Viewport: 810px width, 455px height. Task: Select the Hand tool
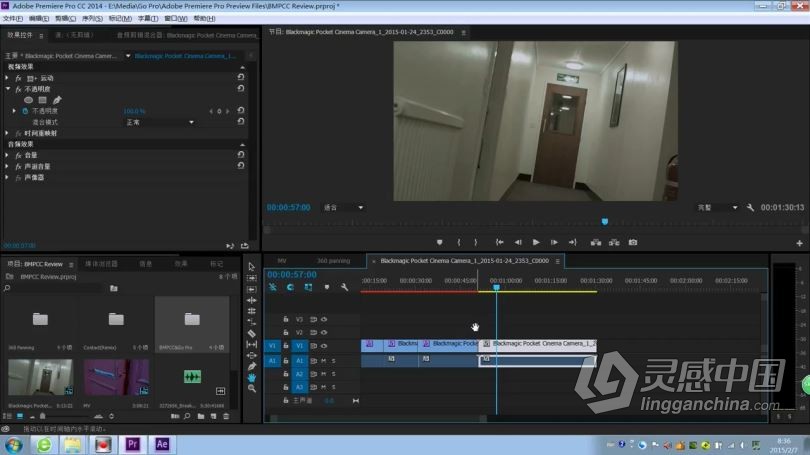(x=252, y=378)
